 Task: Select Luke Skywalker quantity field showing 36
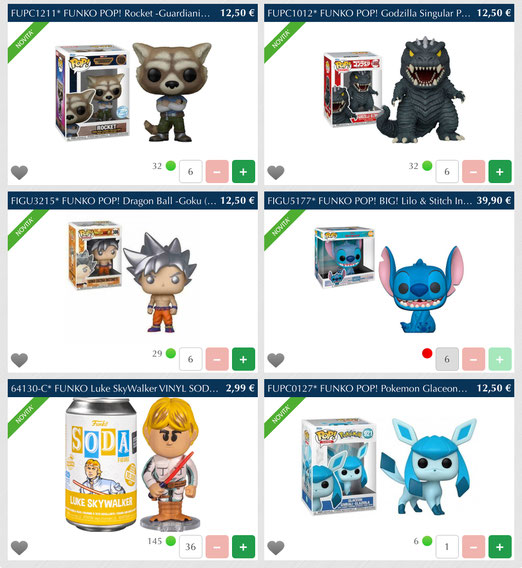point(191,547)
